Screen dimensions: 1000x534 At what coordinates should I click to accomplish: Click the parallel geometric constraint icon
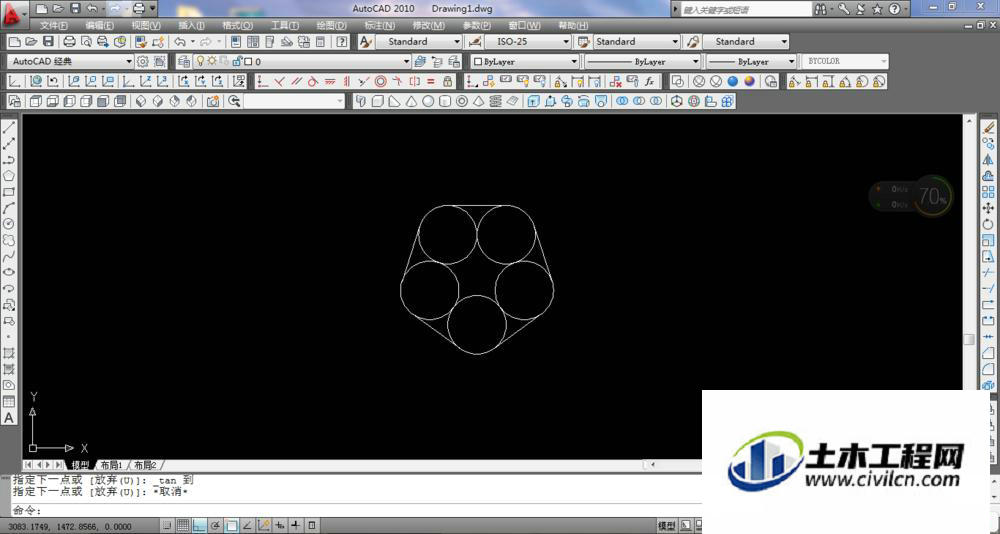297,81
